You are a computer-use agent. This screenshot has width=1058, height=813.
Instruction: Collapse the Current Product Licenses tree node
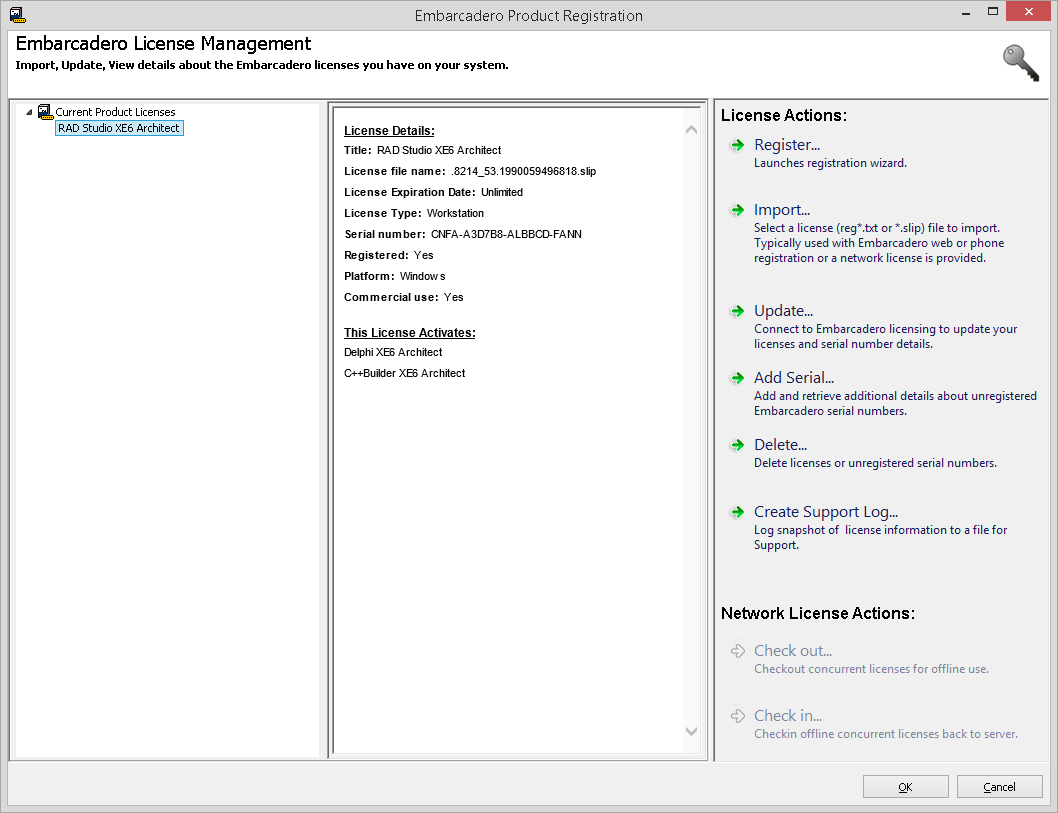(29, 112)
